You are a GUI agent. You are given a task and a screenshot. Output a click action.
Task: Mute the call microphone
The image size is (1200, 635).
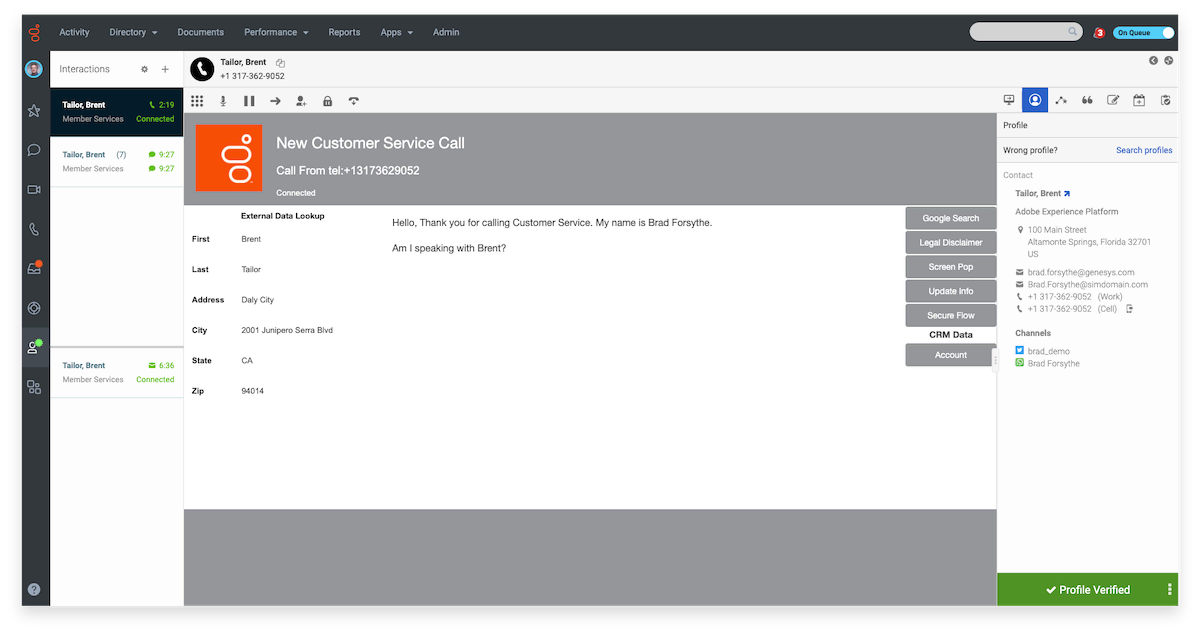point(223,100)
